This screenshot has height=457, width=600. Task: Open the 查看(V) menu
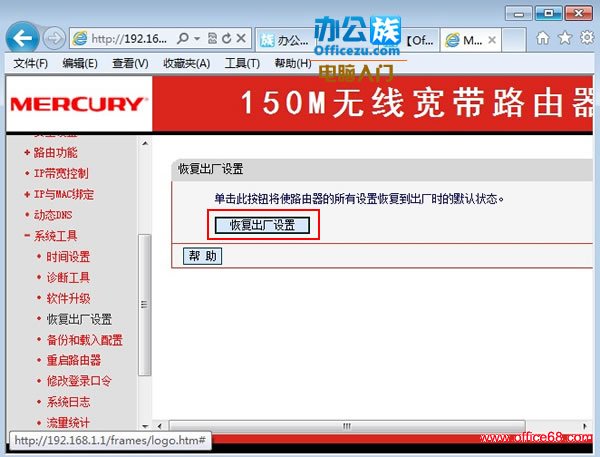pyautogui.click(x=130, y=63)
